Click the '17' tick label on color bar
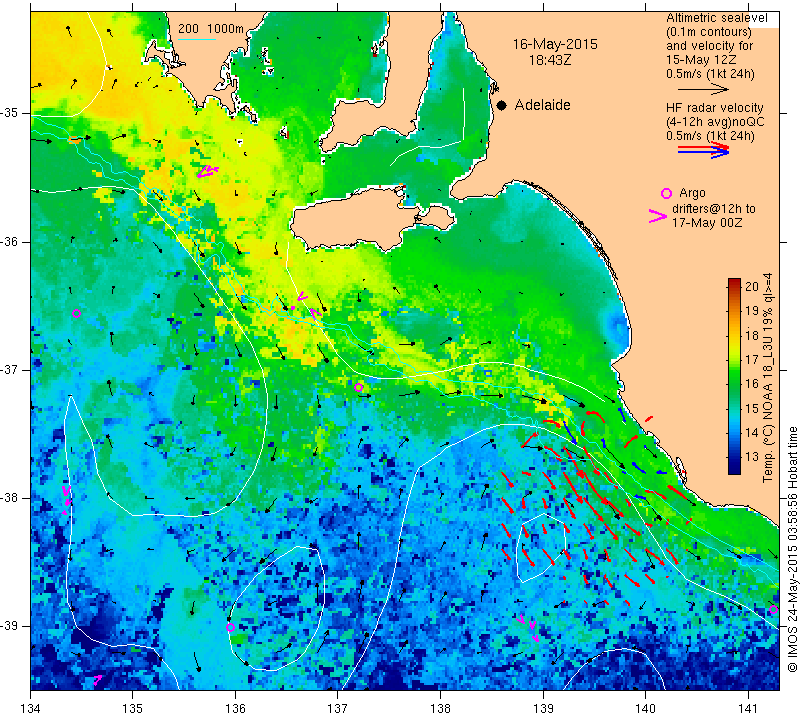Viewport: 800px width, 720px height. [x=752, y=360]
